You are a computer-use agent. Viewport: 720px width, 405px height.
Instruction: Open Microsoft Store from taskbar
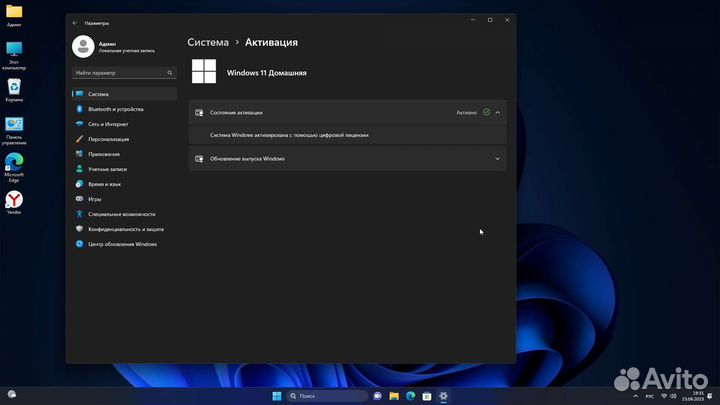(x=427, y=396)
